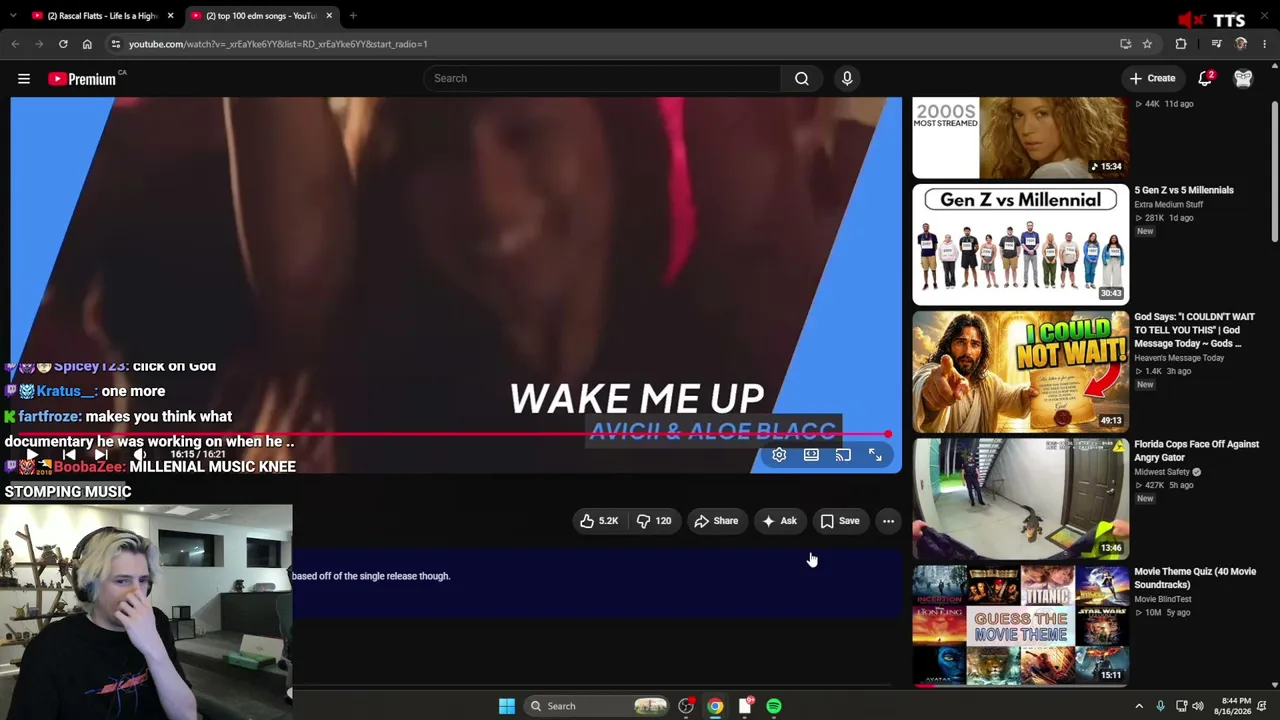Open a new browser tab

[353, 16]
